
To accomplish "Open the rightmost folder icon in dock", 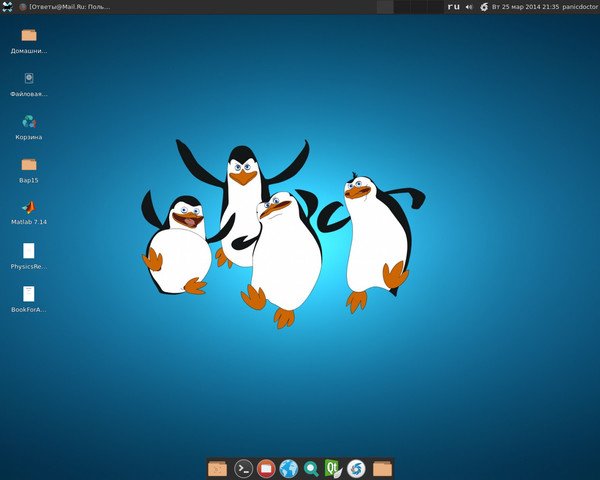I will pyautogui.click(x=382, y=468).
